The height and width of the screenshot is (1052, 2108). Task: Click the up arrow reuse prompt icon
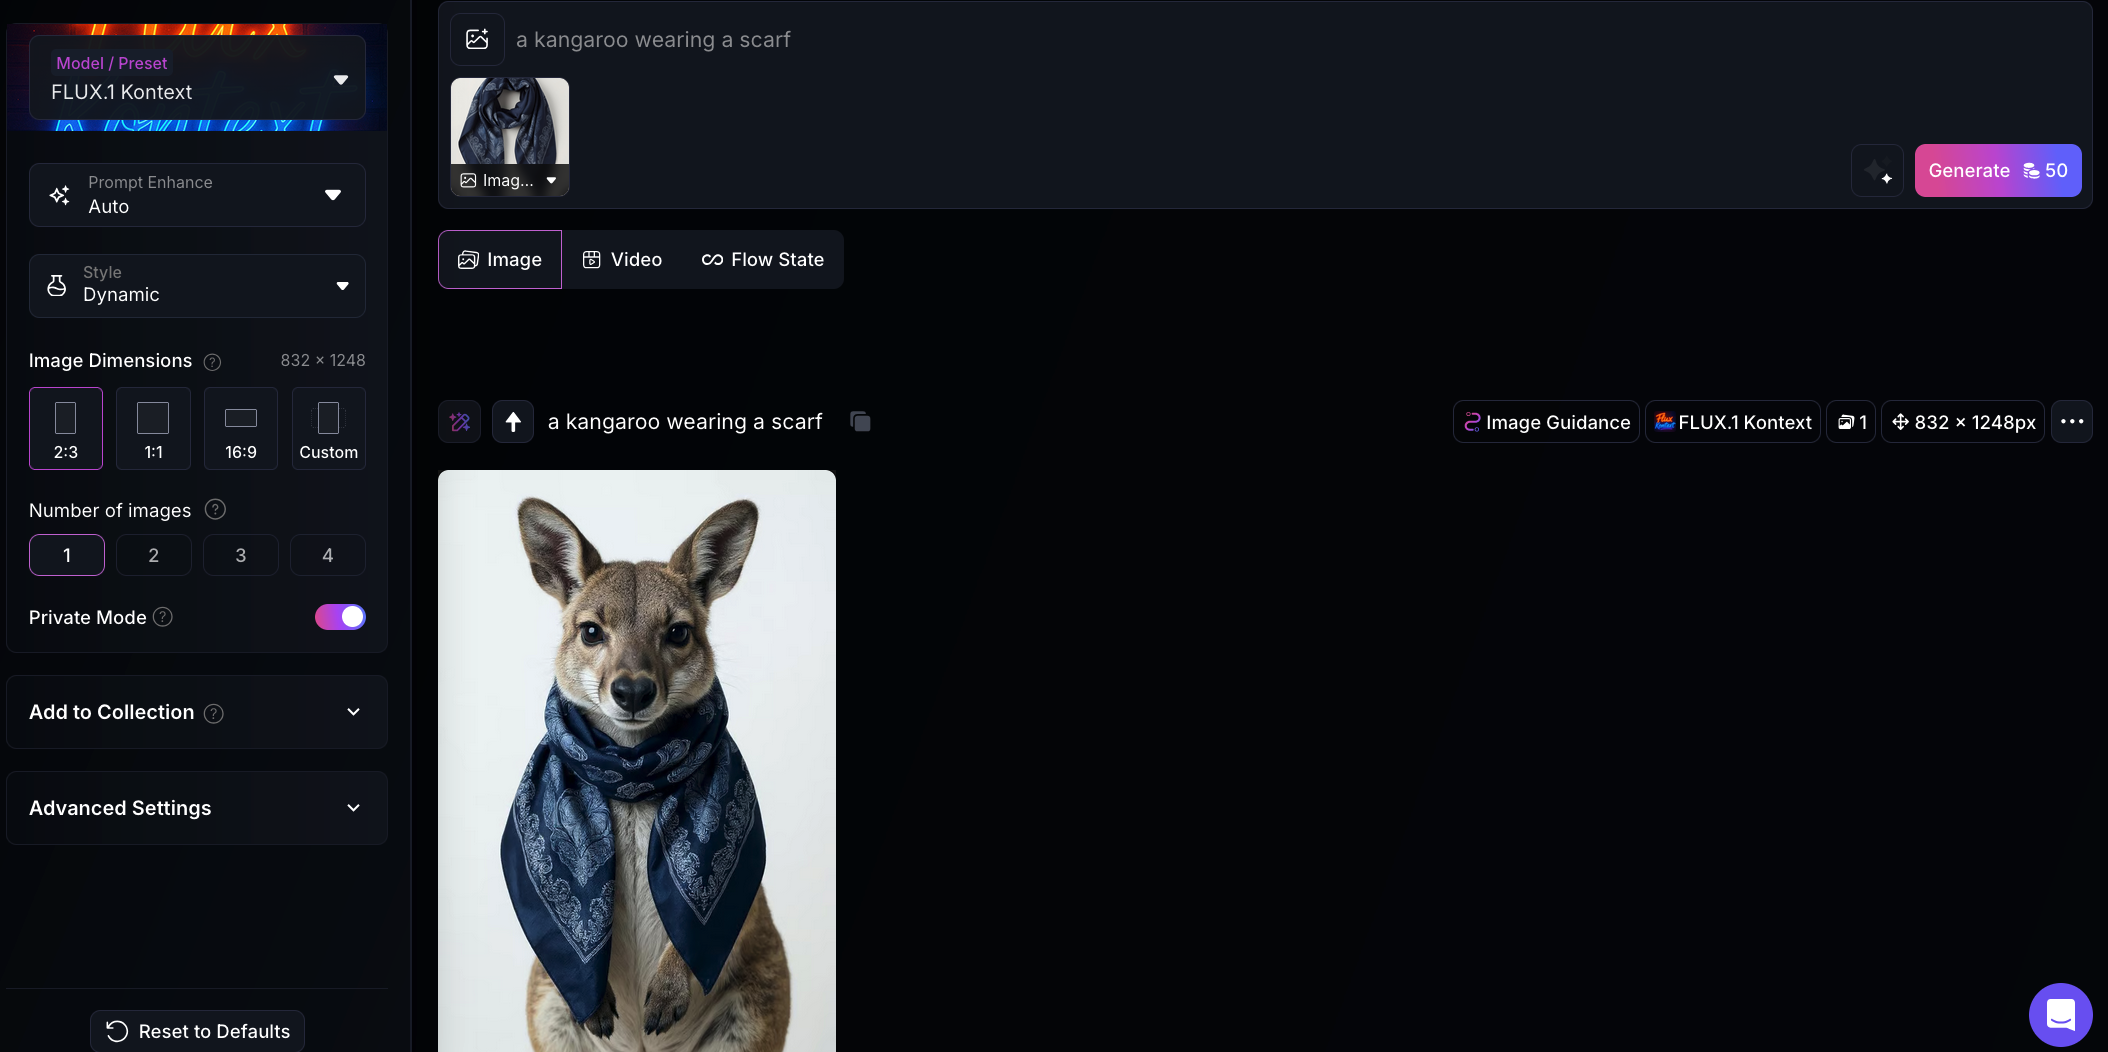(x=513, y=422)
